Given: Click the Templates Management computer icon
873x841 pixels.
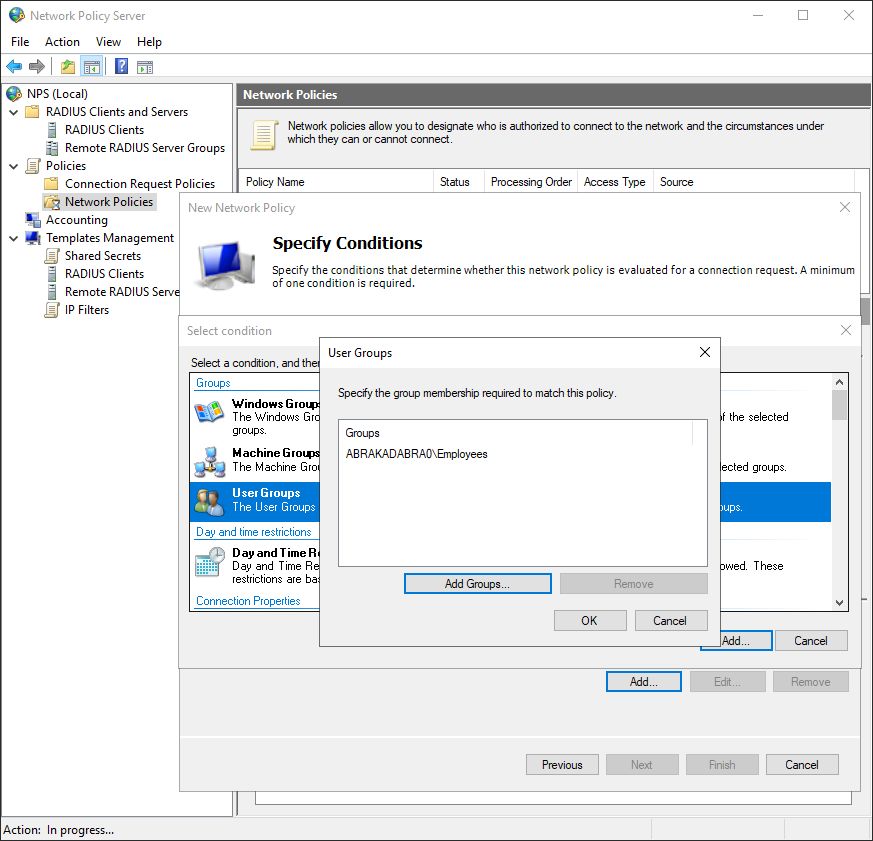Looking at the screenshot, I should tap(33, 238).
